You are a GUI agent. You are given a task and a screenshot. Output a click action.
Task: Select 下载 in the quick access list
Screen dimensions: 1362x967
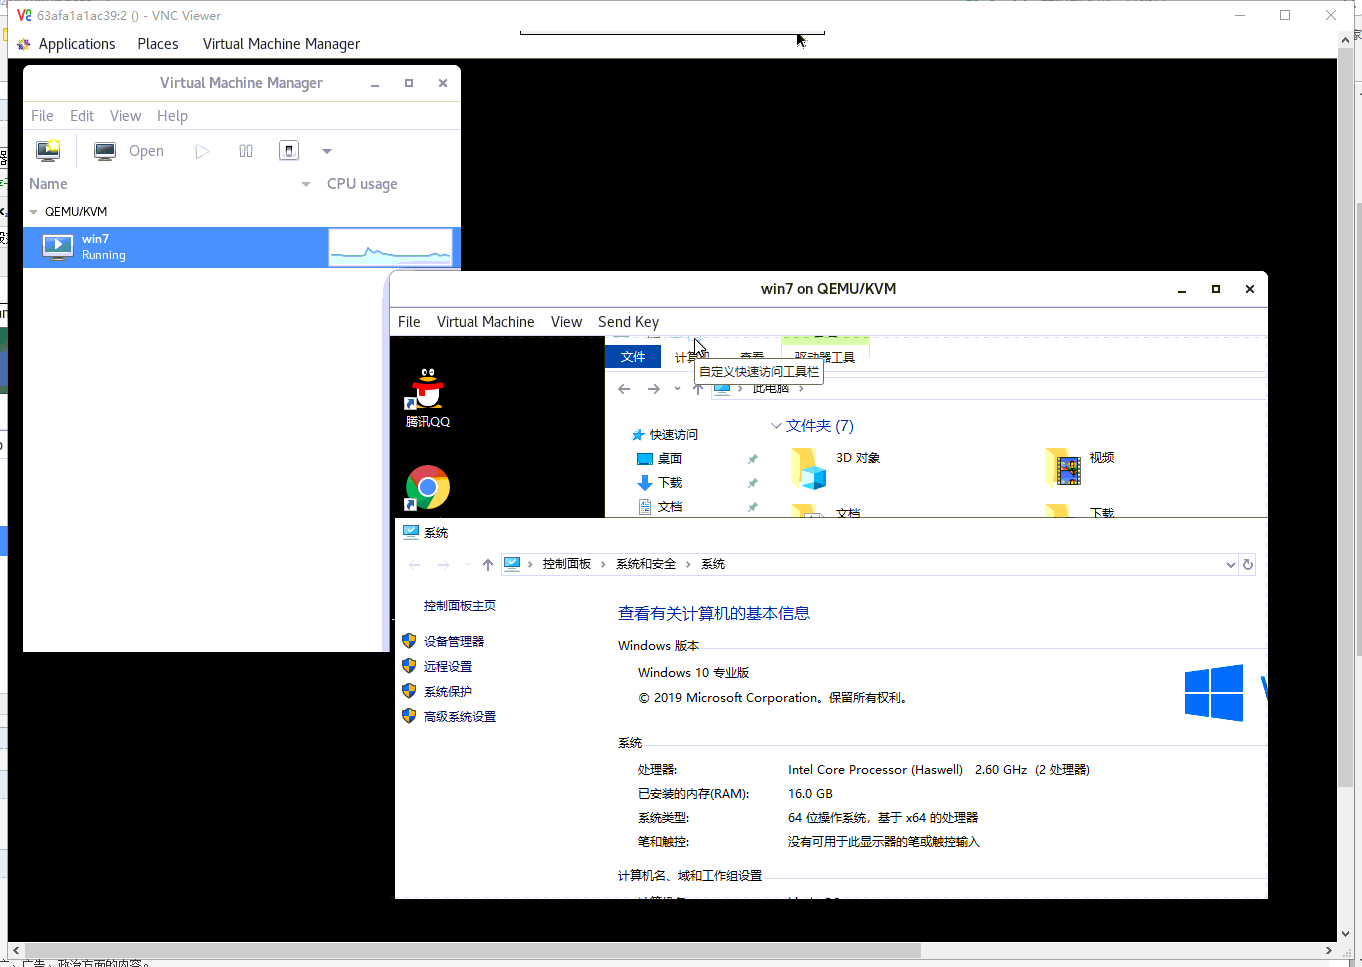[x=669, y=483]
